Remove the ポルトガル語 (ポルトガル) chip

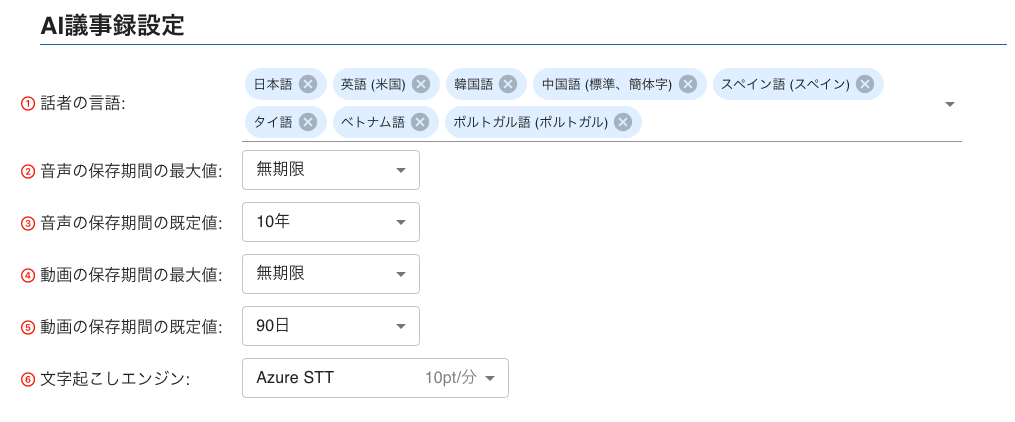click(x=623, y=122)
